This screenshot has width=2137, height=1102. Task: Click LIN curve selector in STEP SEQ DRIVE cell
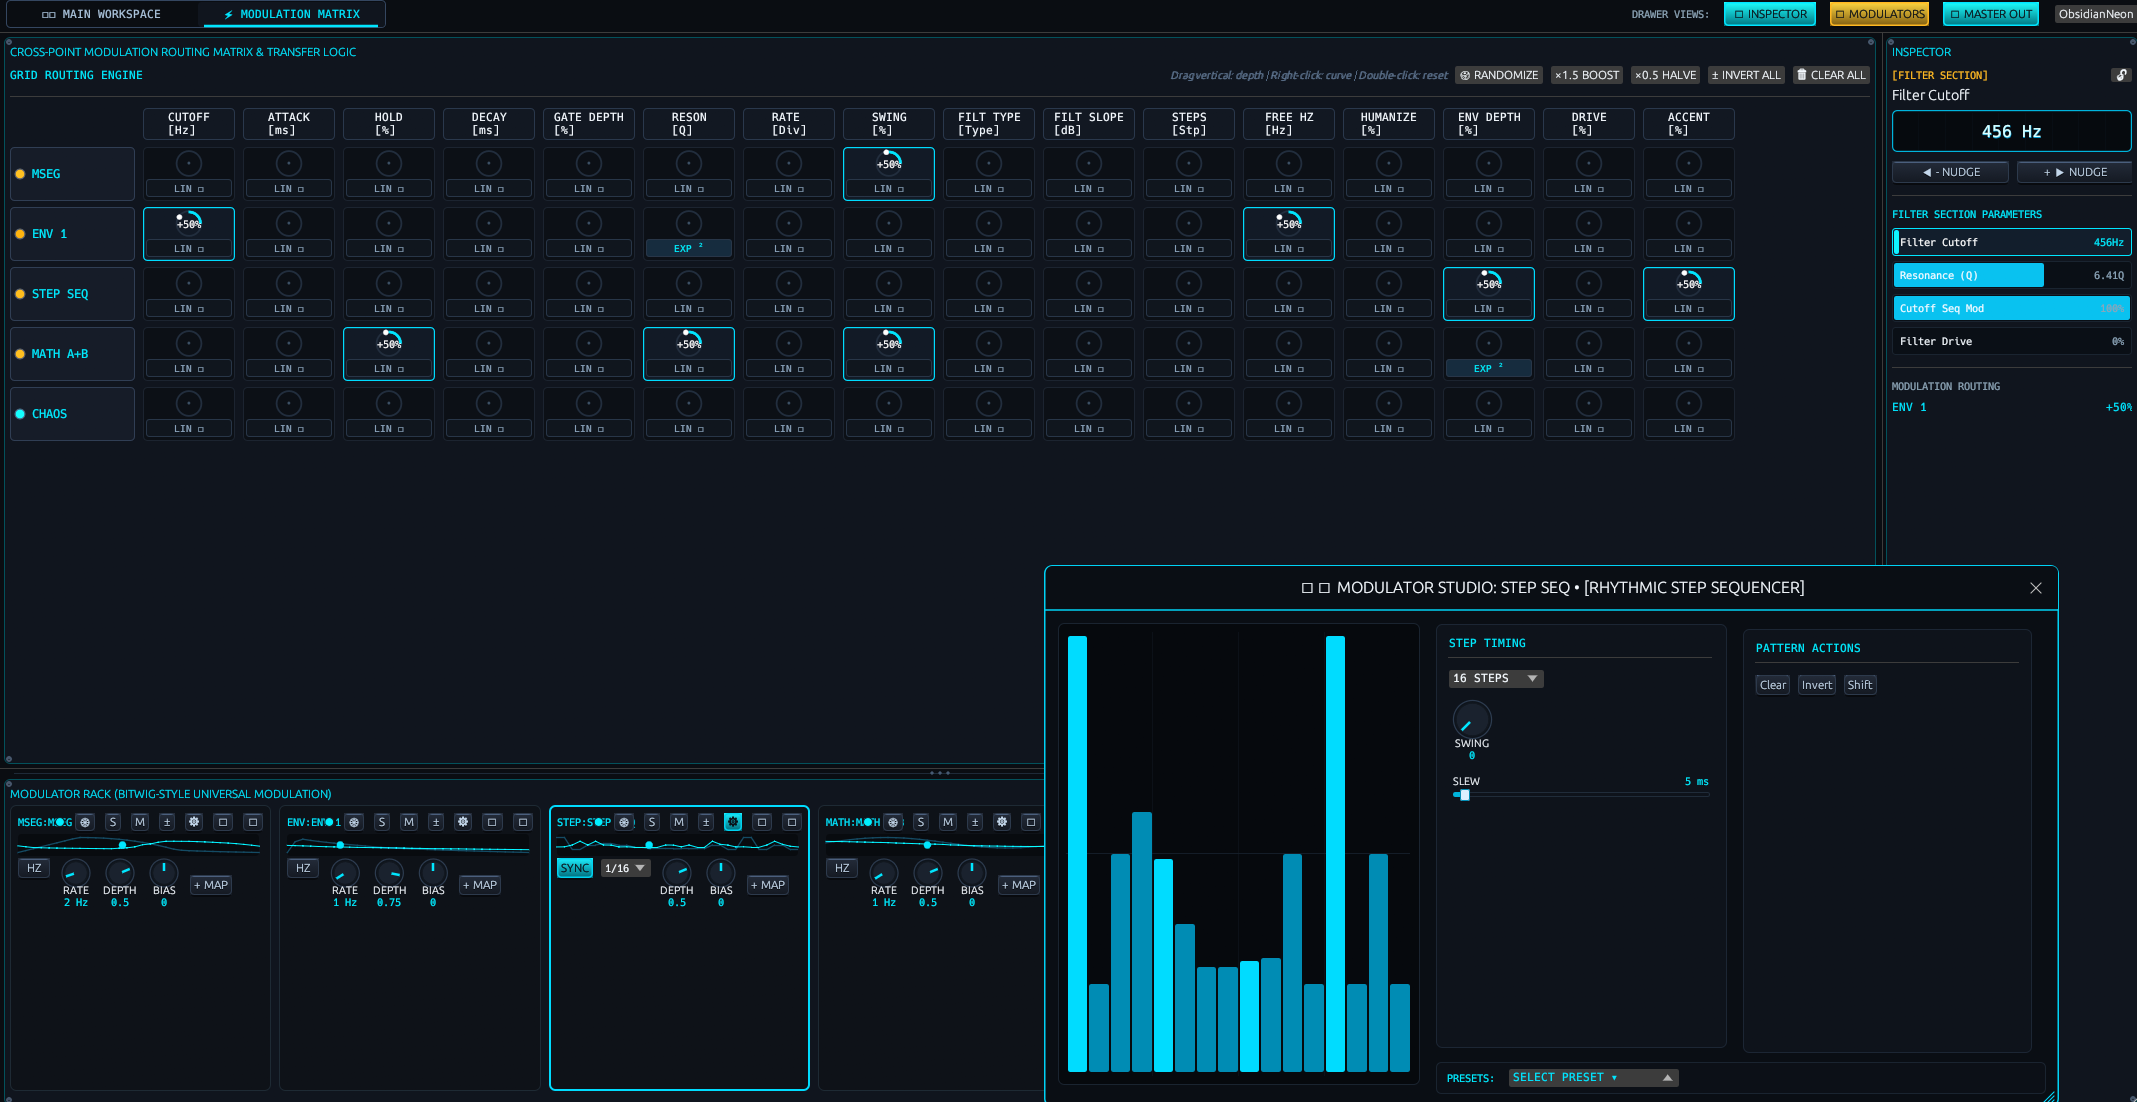point(1589,308)
